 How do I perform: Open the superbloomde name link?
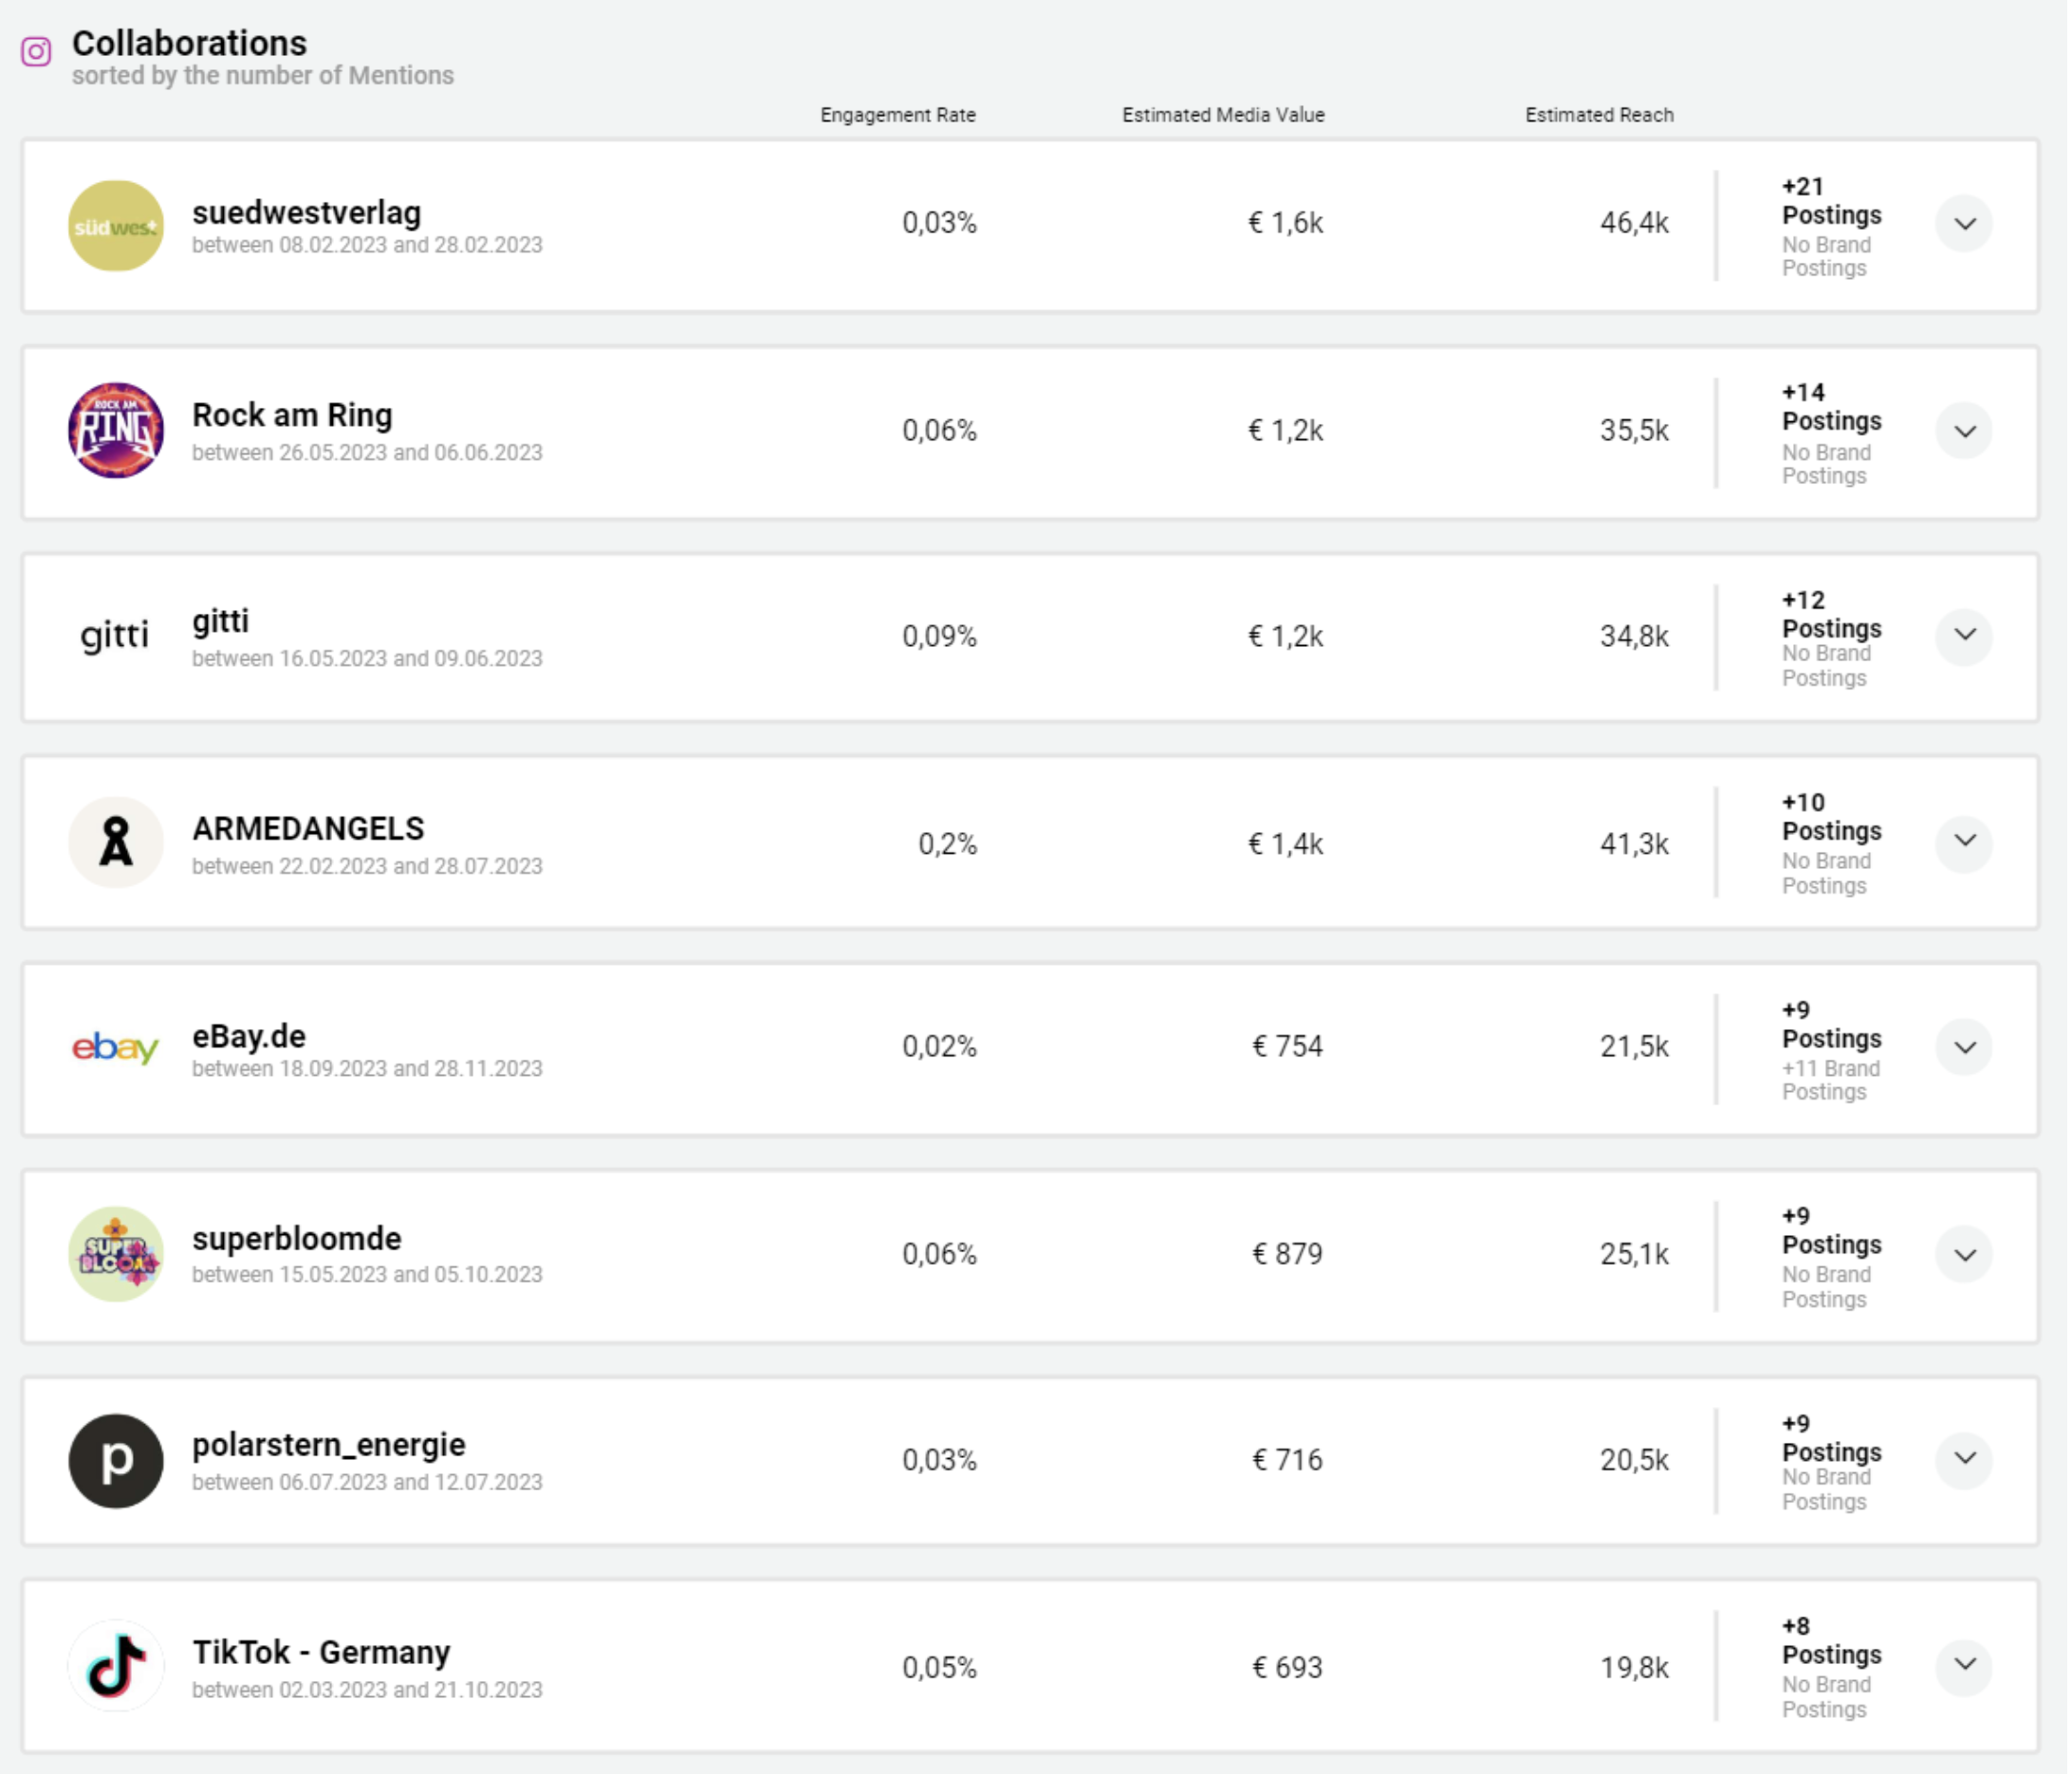[296, 1239]
